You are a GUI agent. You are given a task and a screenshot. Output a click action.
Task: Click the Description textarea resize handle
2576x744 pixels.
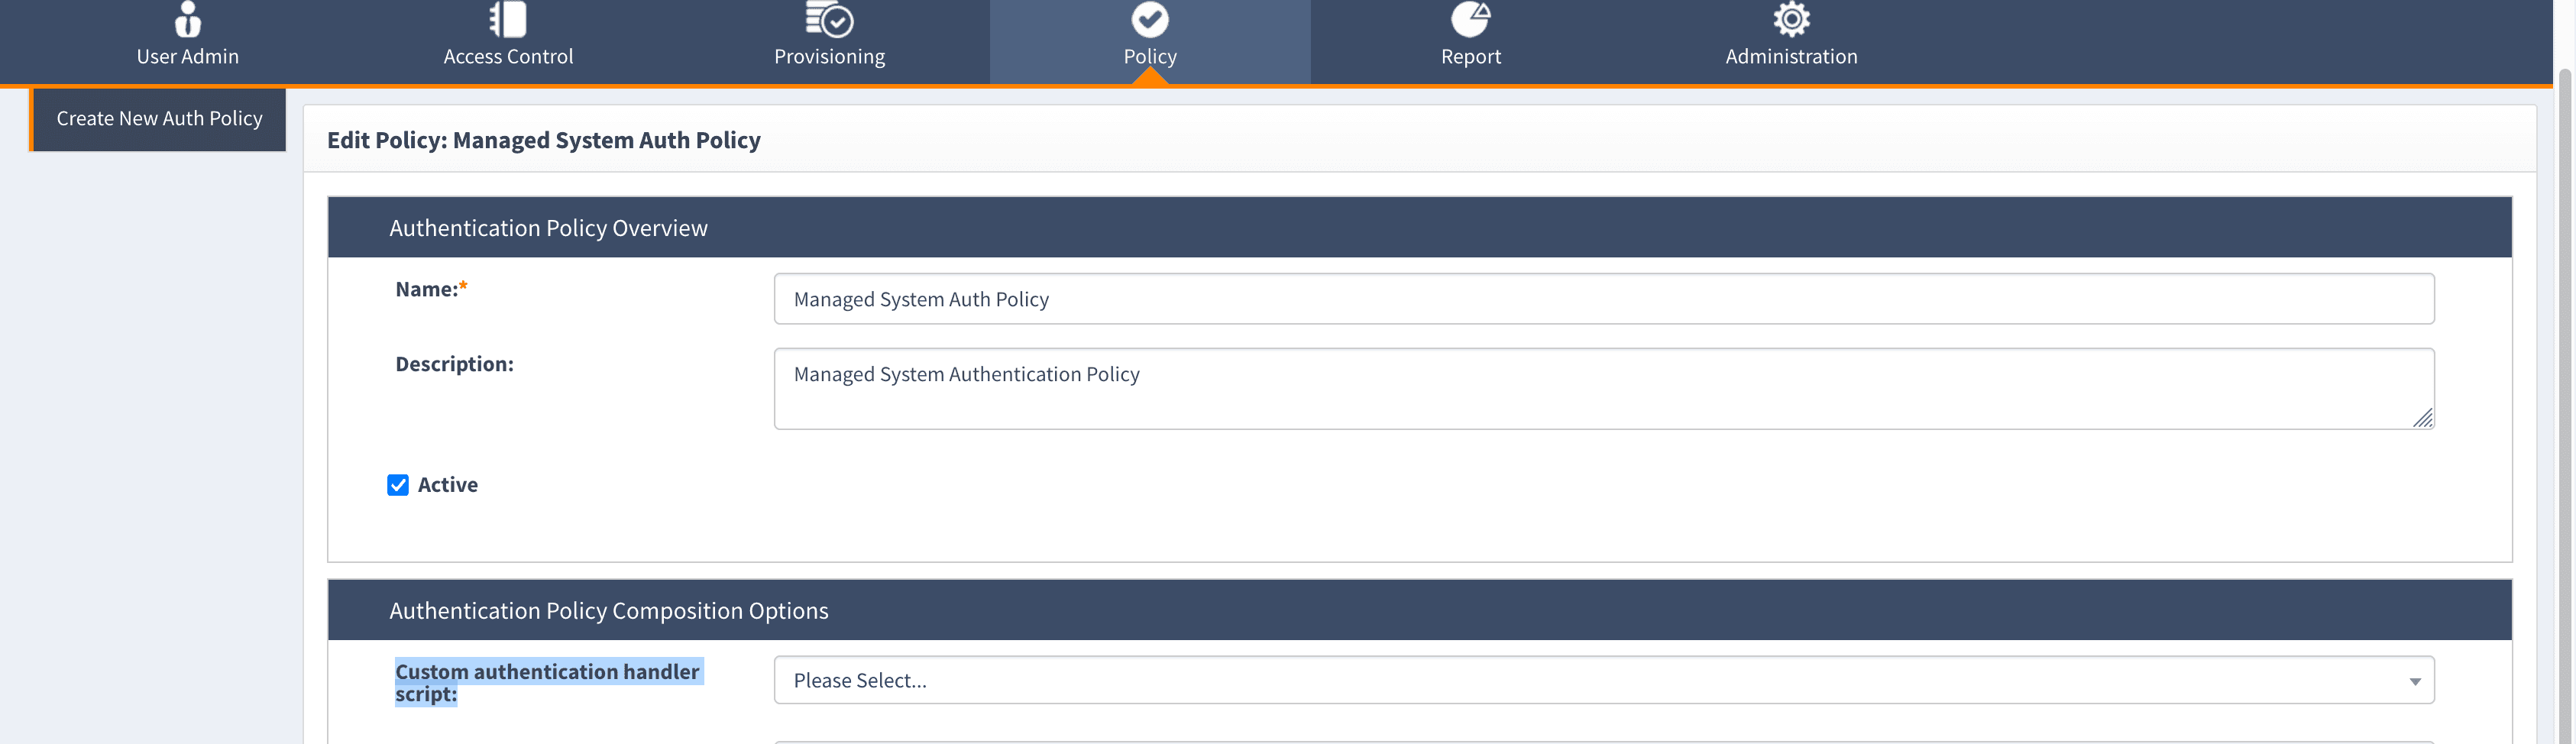click(2422, 418)
